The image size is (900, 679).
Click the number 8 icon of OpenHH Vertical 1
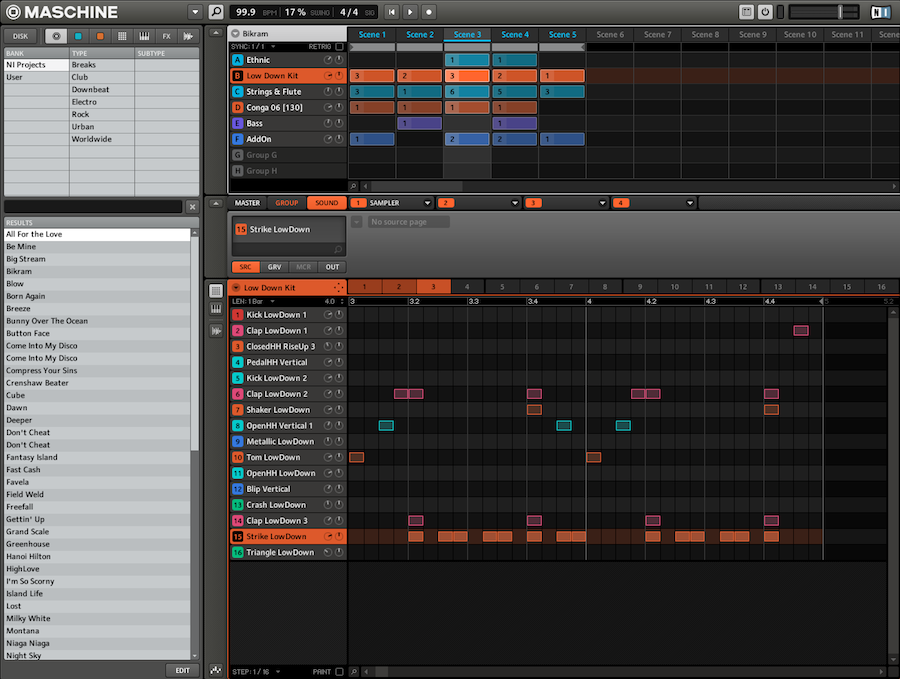point(238,426)
